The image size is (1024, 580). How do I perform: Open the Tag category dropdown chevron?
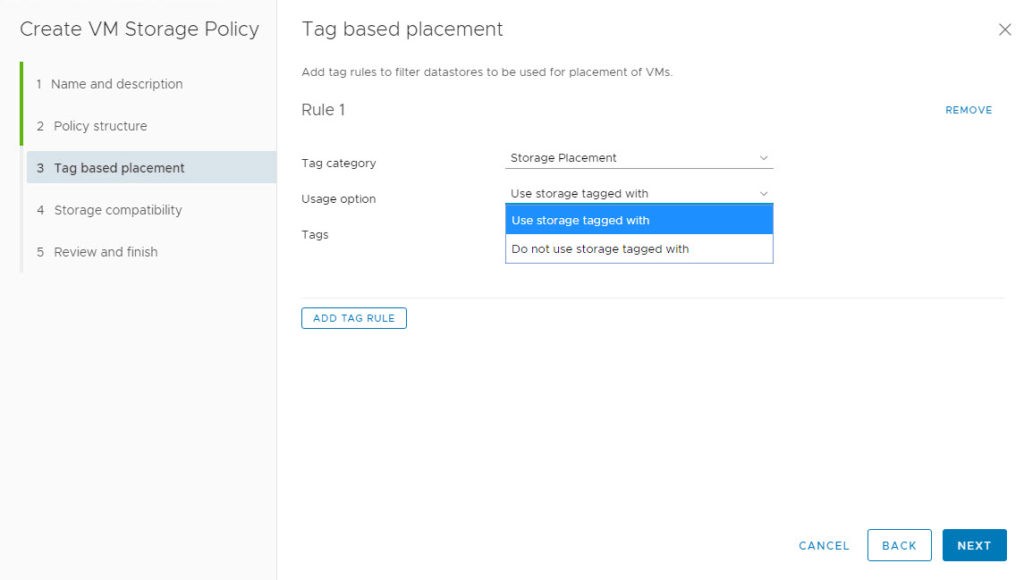click(x=764, y=158)
